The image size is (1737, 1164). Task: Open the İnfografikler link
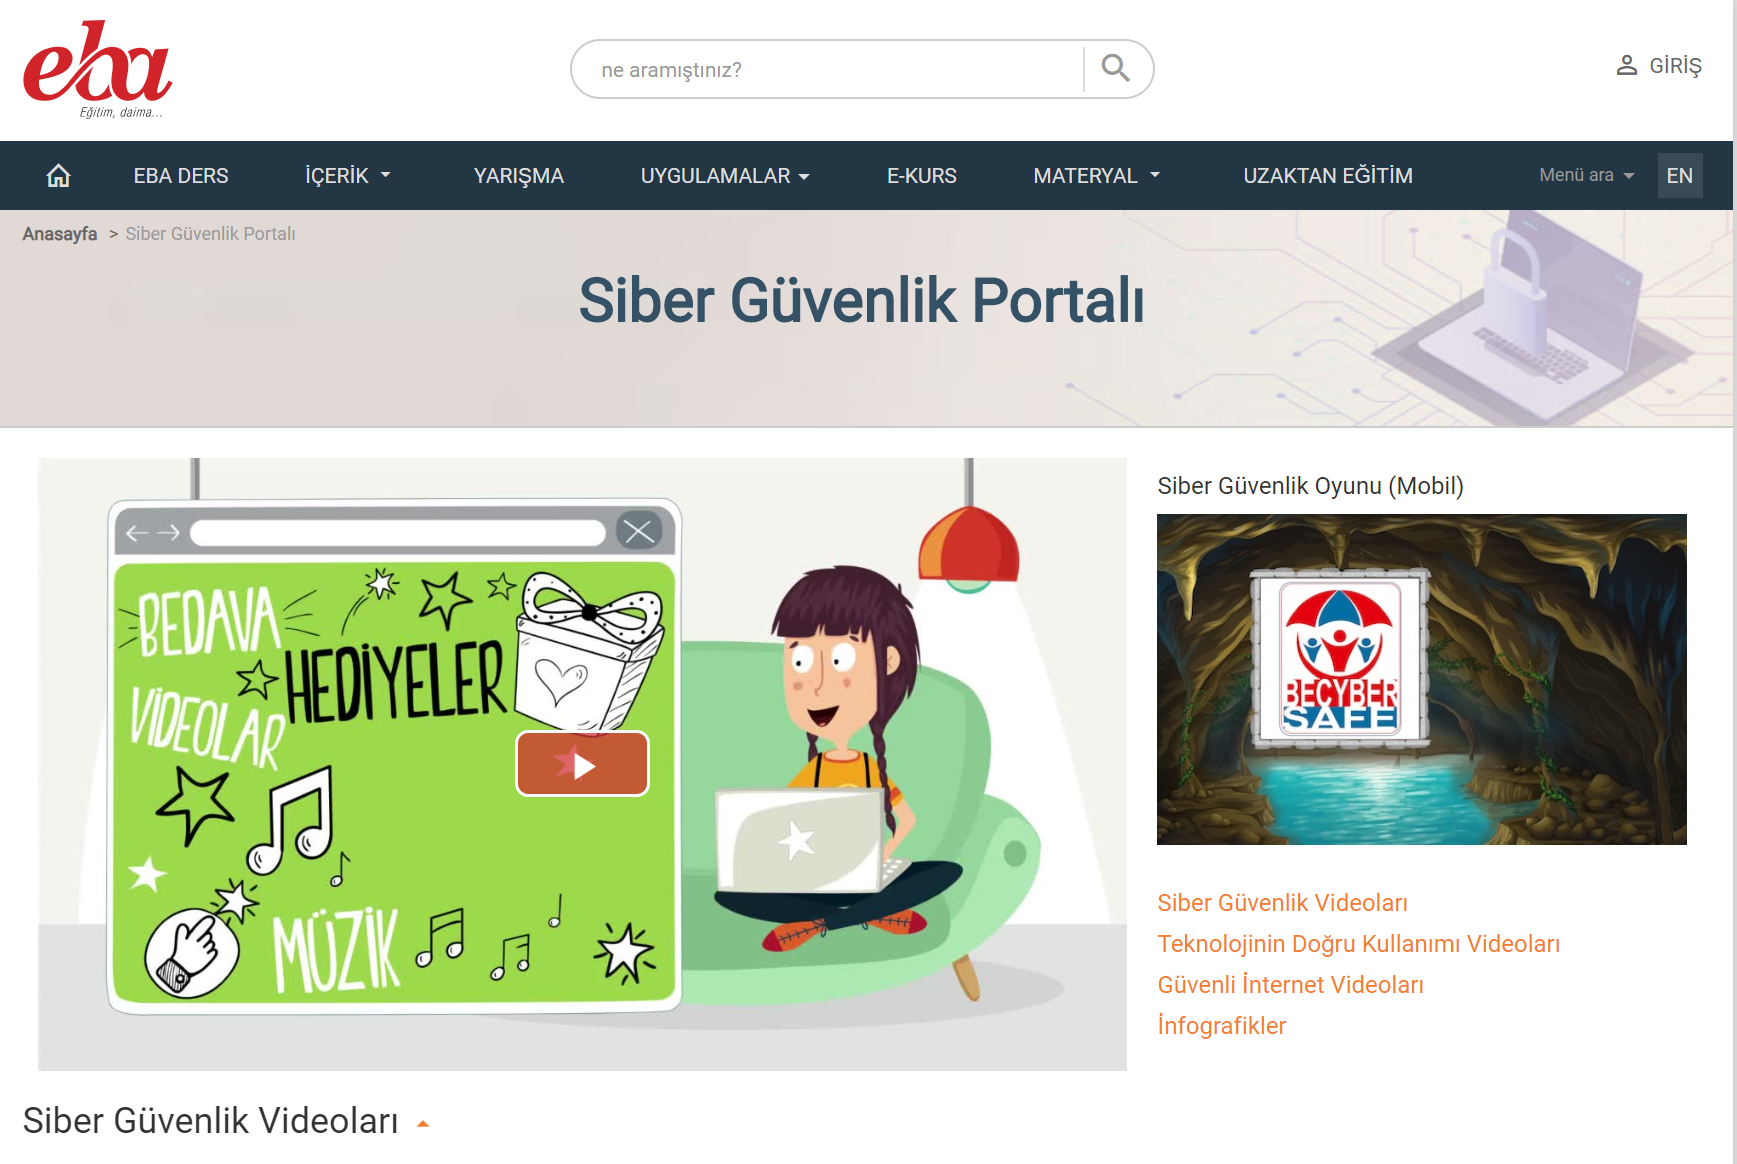click(x=1221, y=1026)
